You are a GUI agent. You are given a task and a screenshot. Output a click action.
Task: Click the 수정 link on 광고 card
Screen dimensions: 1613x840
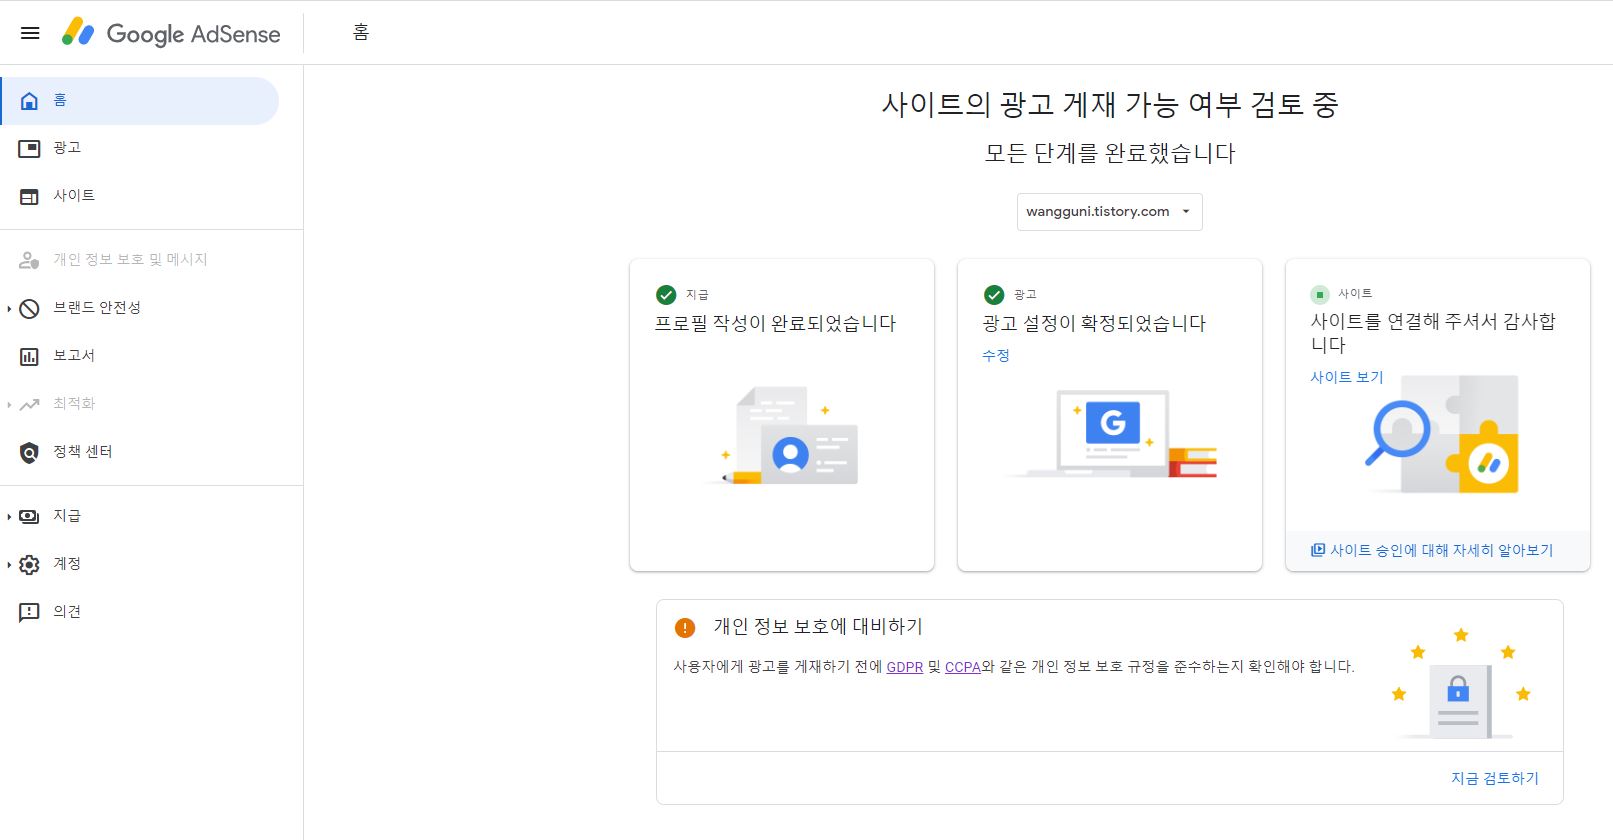tap(996, 356)
